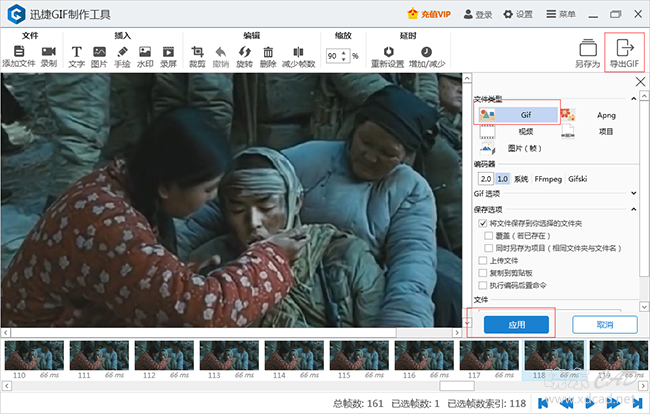Viewport: 650px width, 414px height.
Task: Click the frame strip horizontal scrollbar thumb
Action: [457, 386]
